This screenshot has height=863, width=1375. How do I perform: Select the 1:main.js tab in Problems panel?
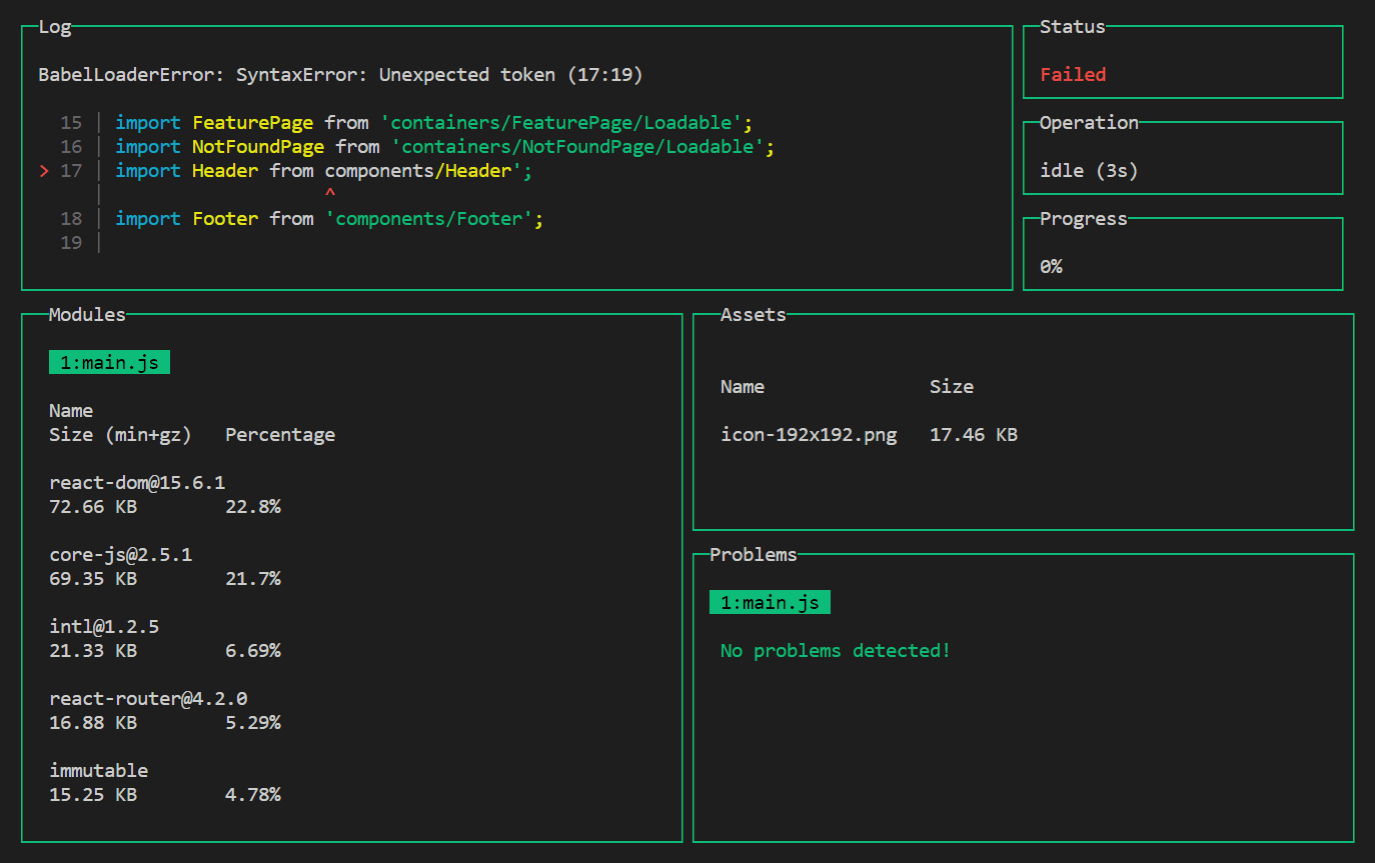(x=770, y=602)
